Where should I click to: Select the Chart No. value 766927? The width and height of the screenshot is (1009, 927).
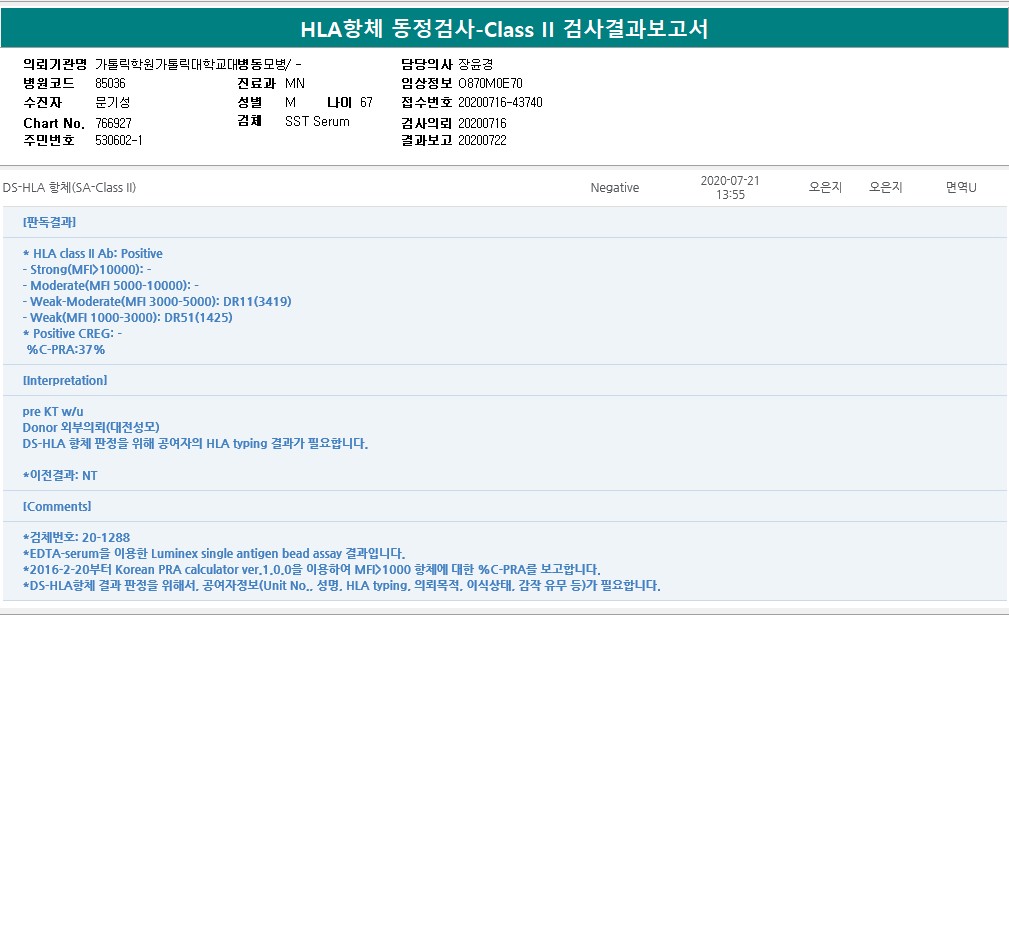click(x=113, y=123)
